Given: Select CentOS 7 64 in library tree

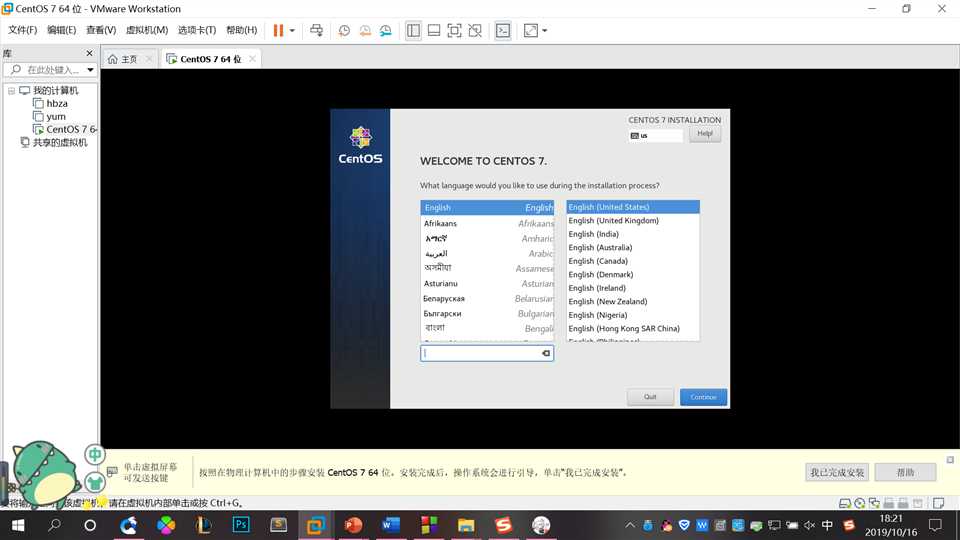Looking at the screenshot, I should [65, 129].
